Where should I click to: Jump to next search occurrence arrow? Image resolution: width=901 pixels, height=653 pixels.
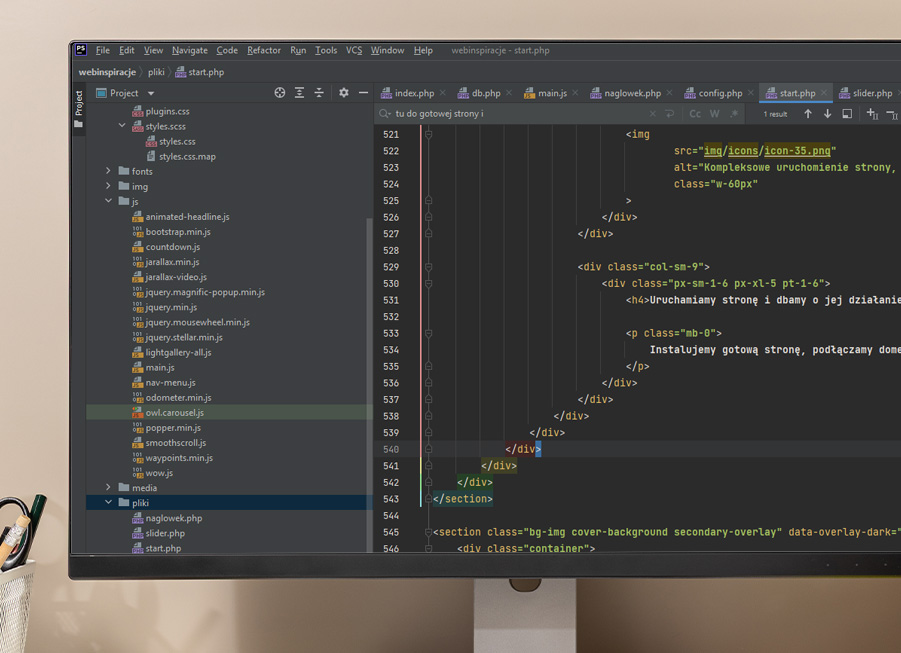point(827,114)
